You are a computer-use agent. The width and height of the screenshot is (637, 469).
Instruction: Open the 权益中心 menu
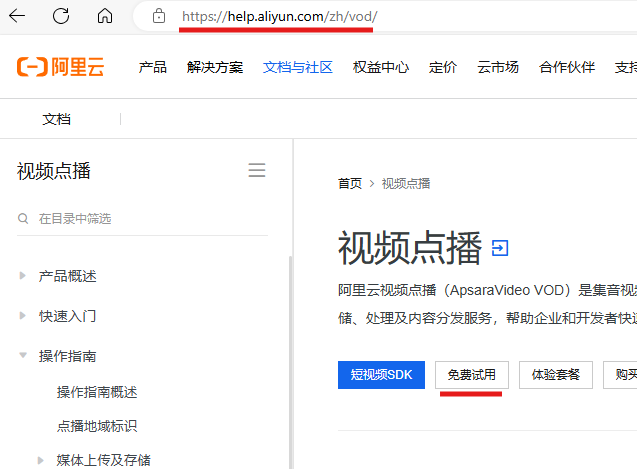click(381, 67)
